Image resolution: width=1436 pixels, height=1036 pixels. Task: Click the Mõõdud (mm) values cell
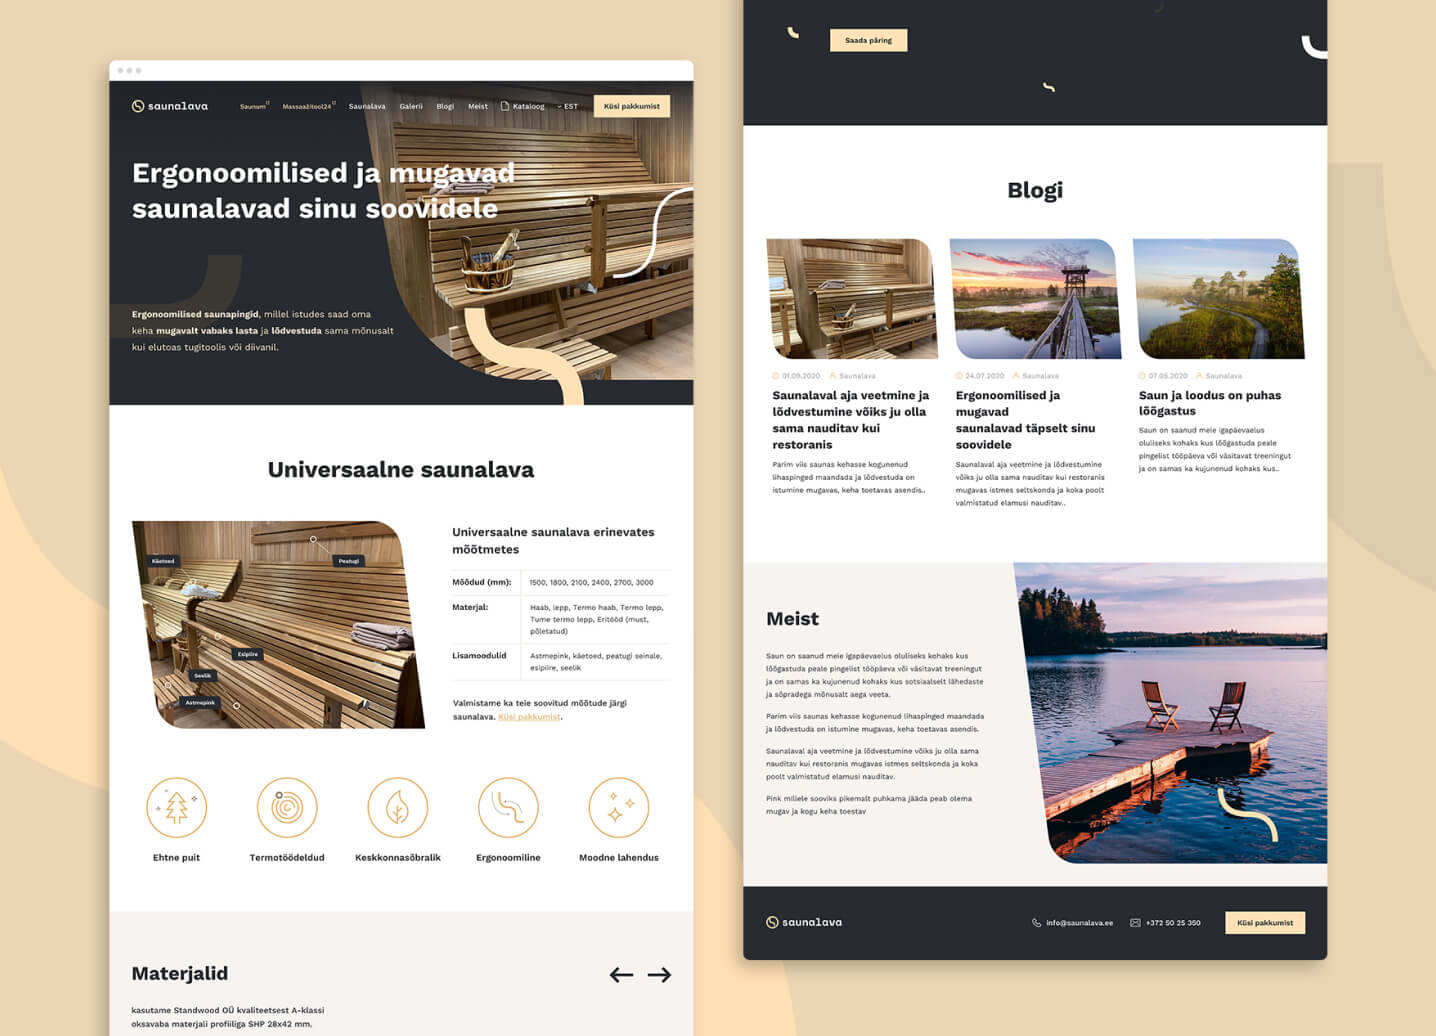591,582
